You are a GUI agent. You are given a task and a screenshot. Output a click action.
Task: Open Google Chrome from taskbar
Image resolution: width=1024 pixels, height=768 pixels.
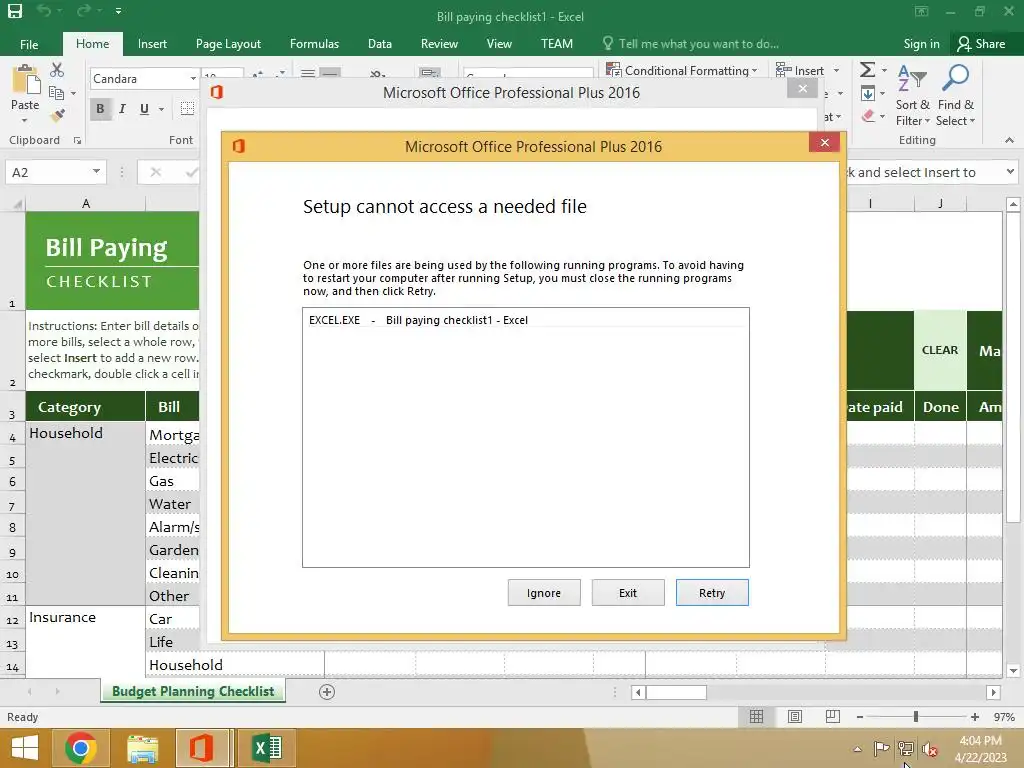coord(81,748)
